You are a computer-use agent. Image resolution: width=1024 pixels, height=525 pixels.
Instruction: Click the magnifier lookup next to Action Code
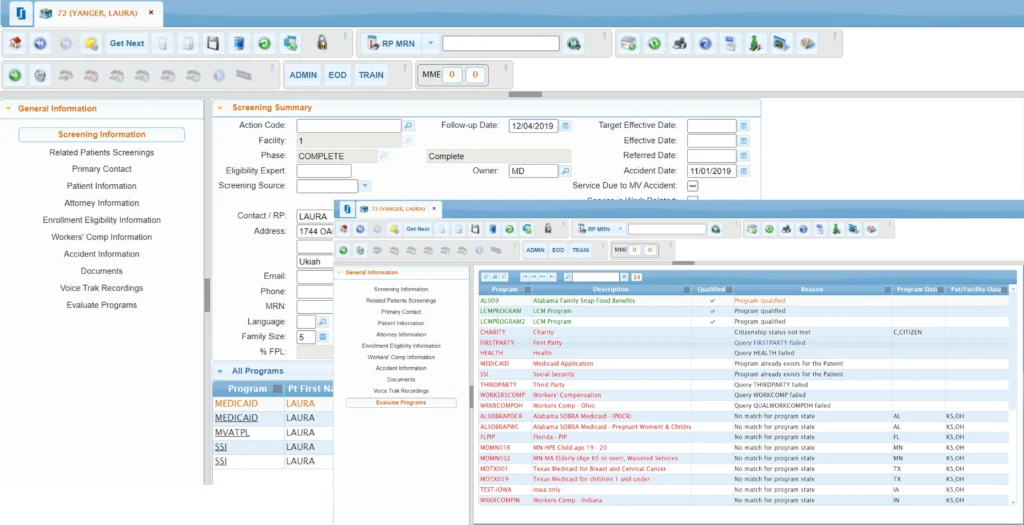click(x=408, y=125)
